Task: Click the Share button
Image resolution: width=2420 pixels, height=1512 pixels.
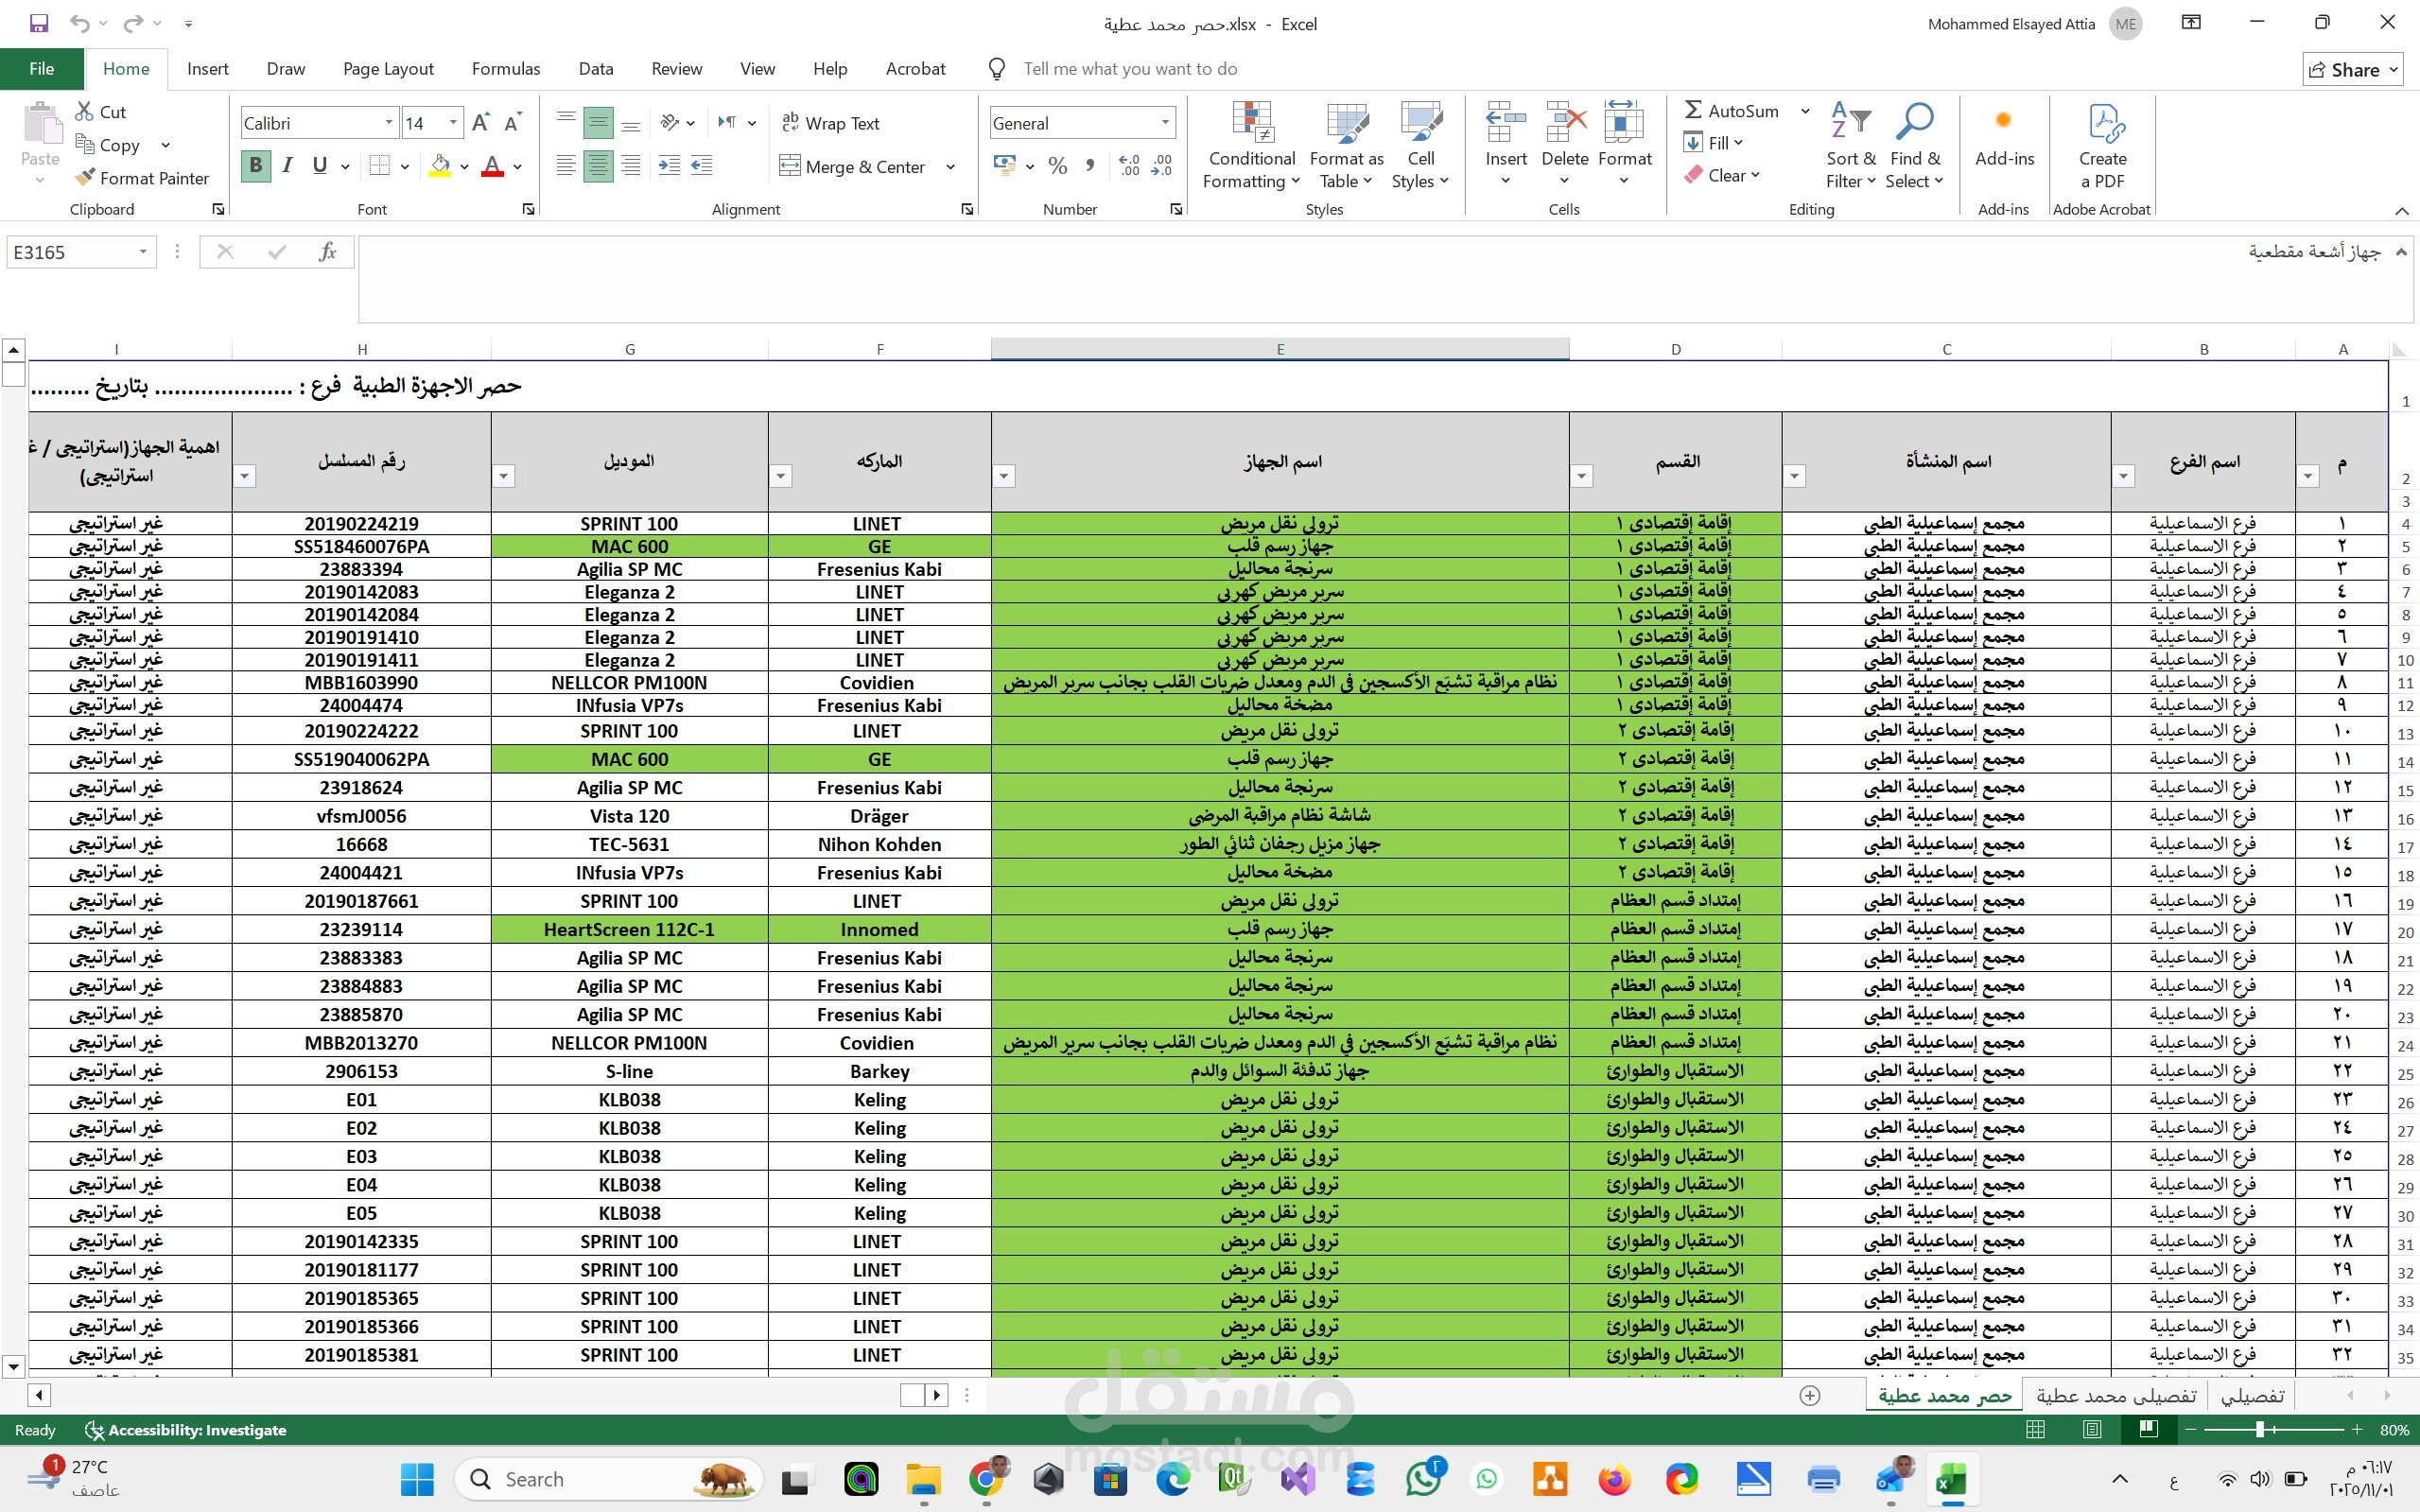Action: (2353, 69)
